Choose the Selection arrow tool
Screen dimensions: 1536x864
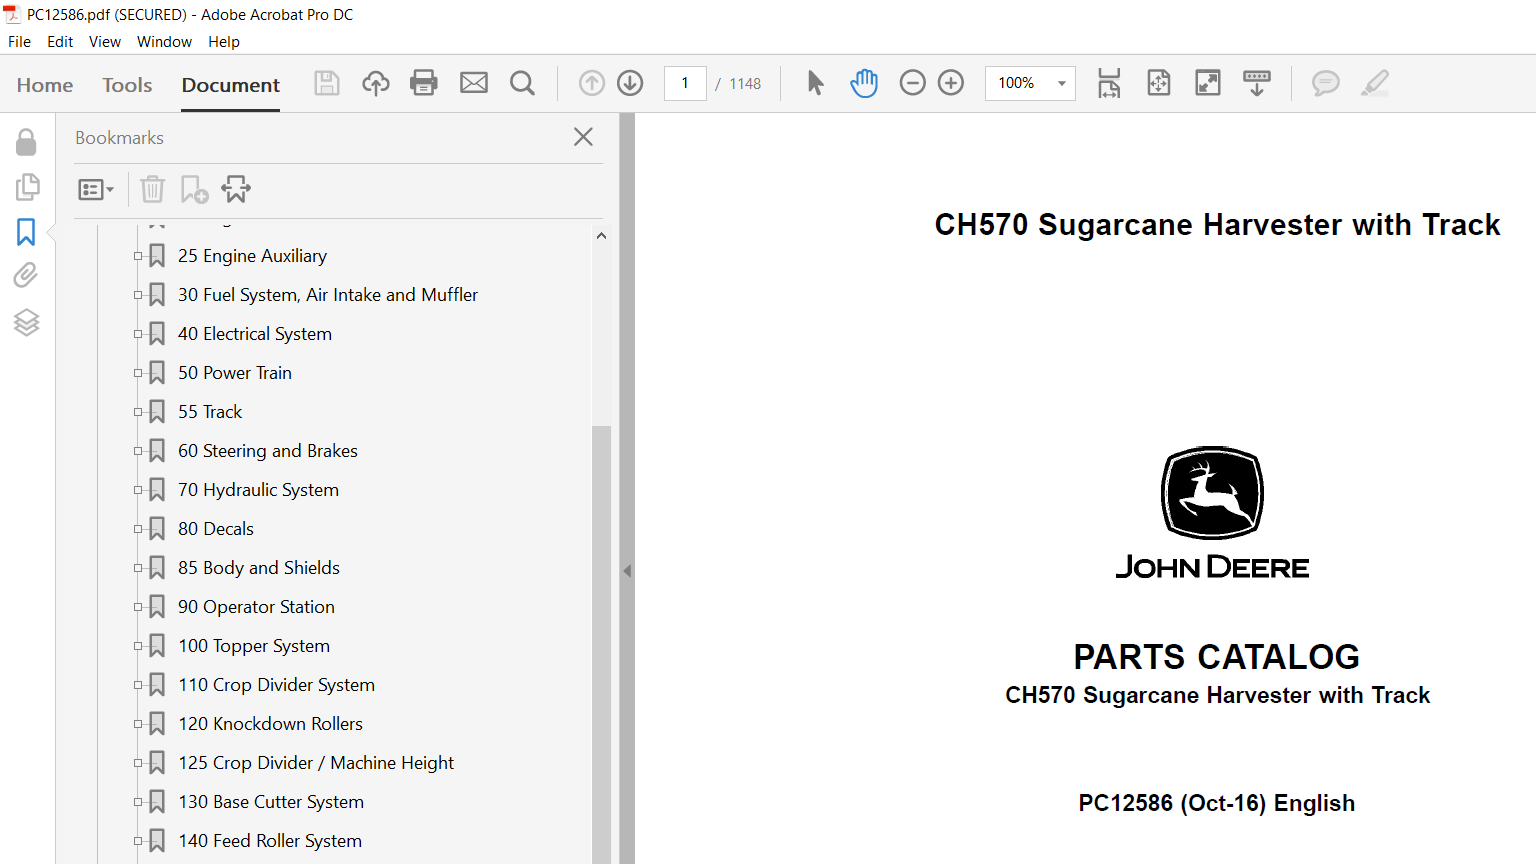click(x=816, y=83)
